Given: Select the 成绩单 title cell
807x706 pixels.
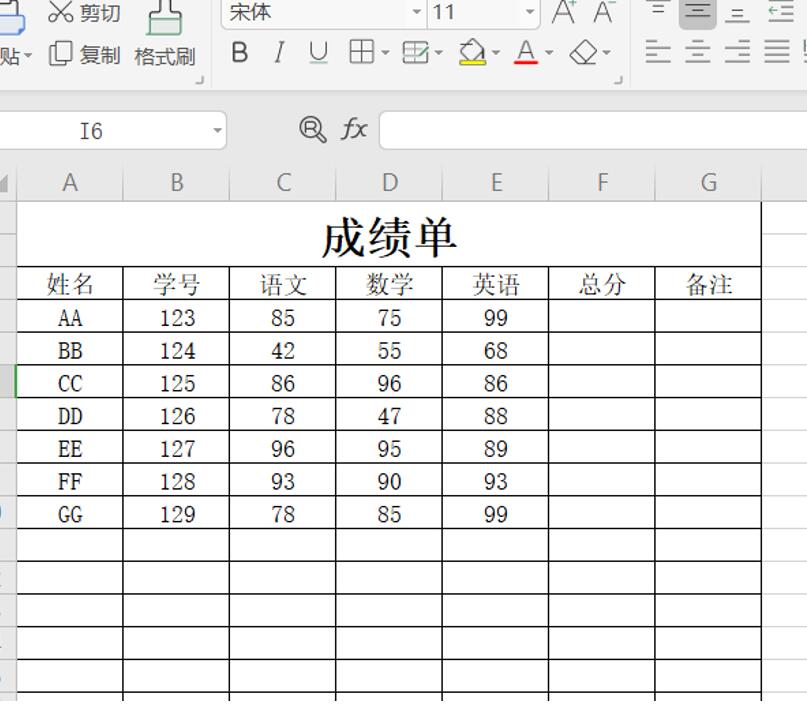Looking at the screenshot, I should [x=389, y=237].
